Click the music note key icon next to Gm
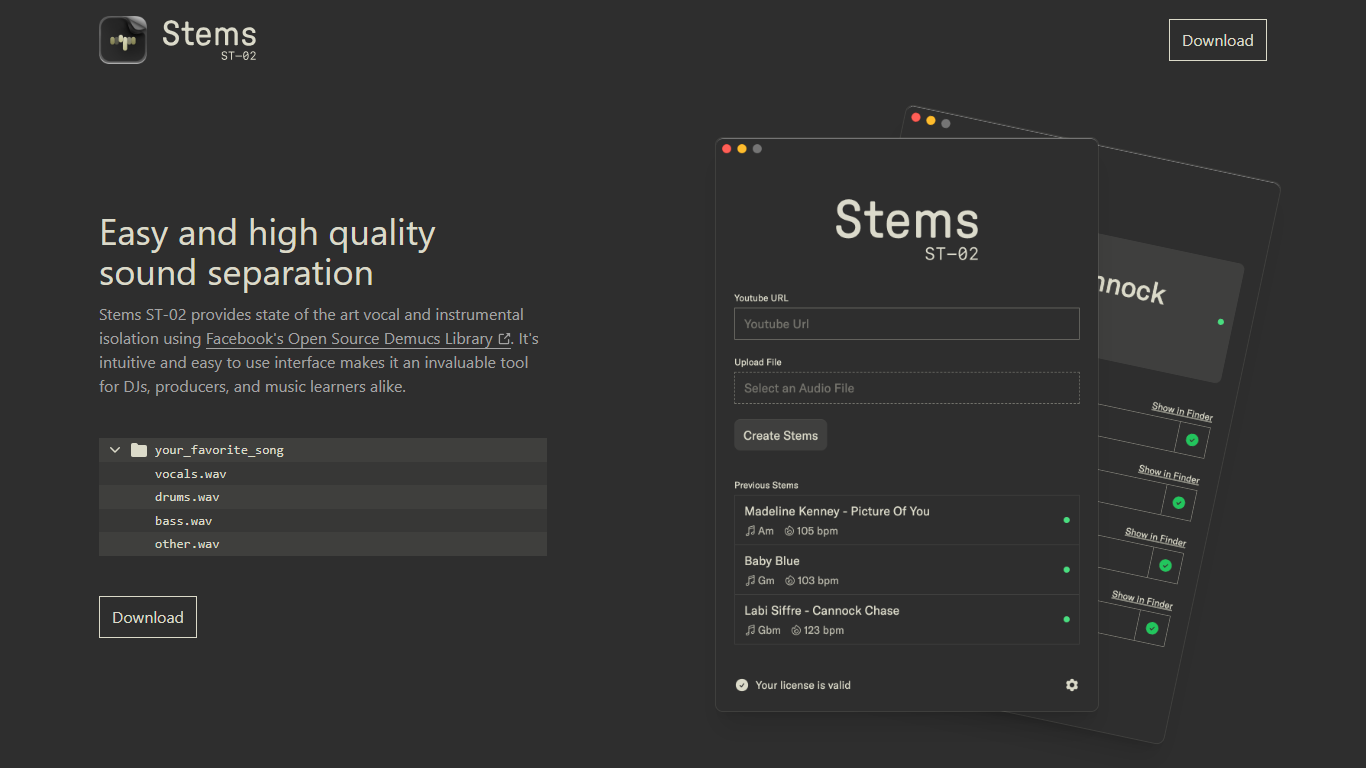The image size is (1366, 768). 750,581
